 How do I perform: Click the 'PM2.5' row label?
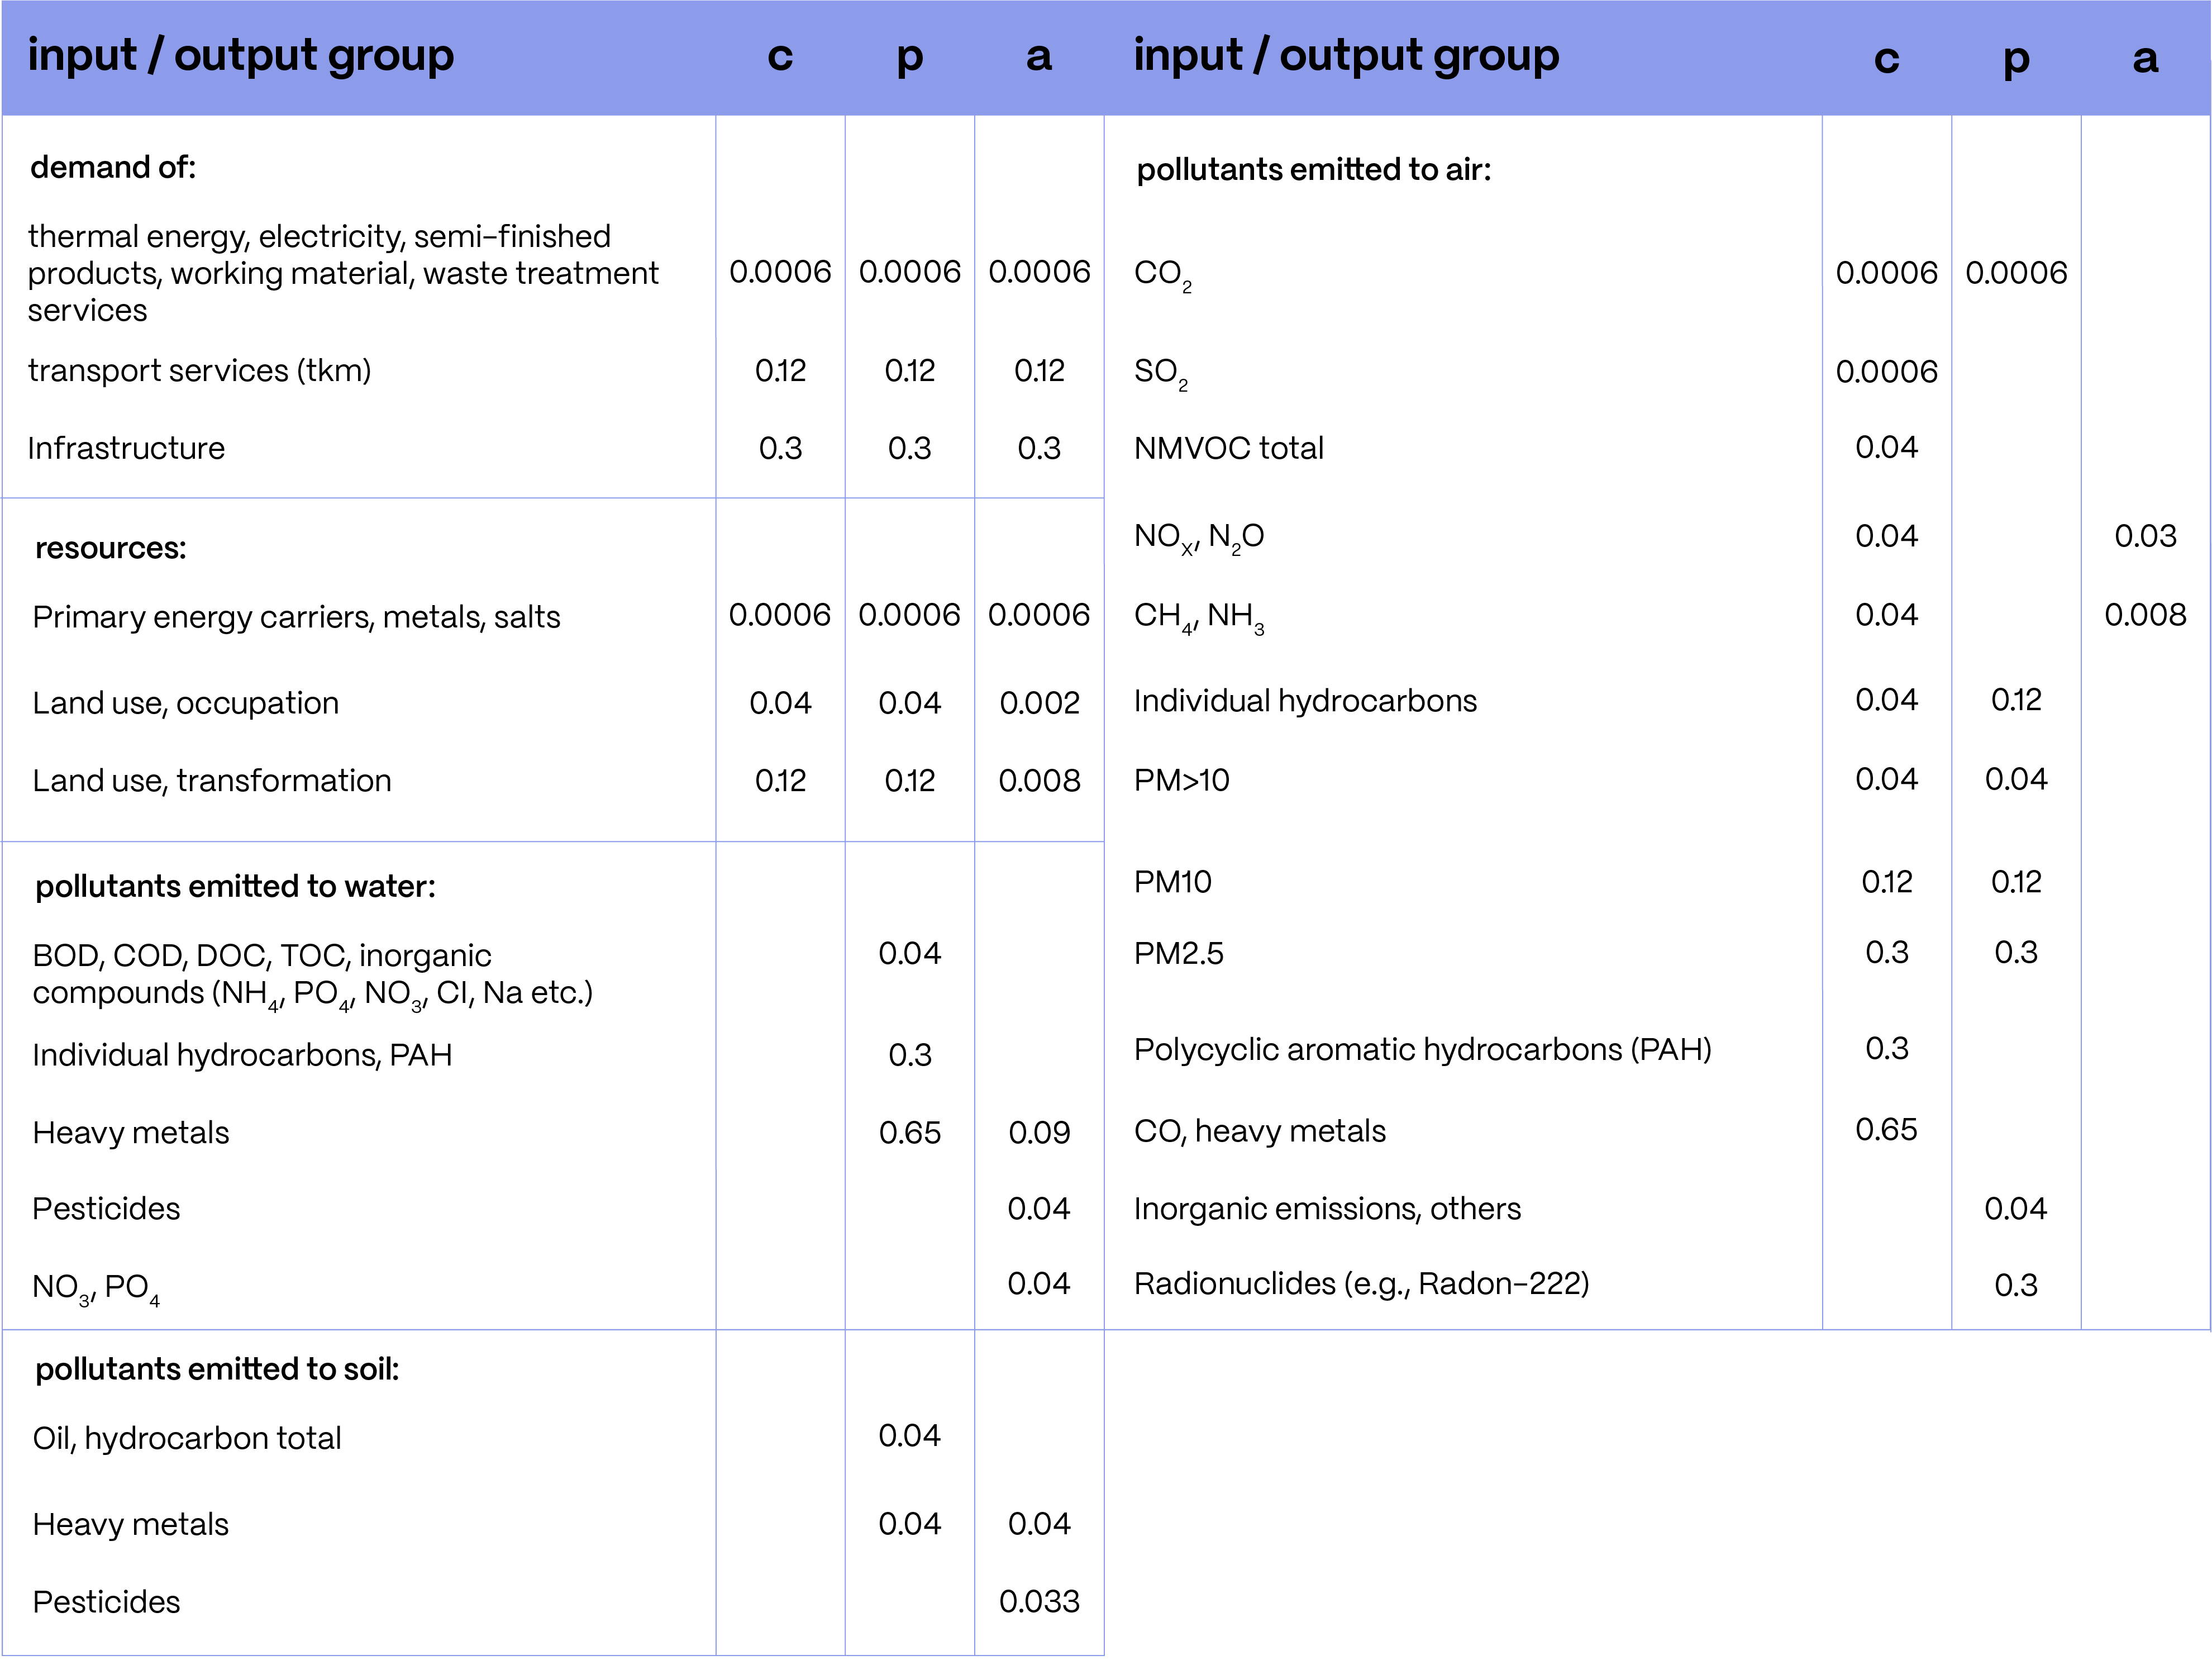point(1178,953)
